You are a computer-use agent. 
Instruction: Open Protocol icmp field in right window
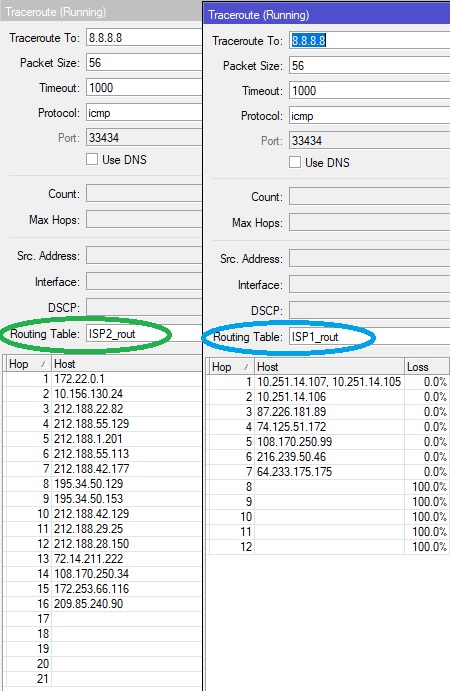(x=369, y=116)
